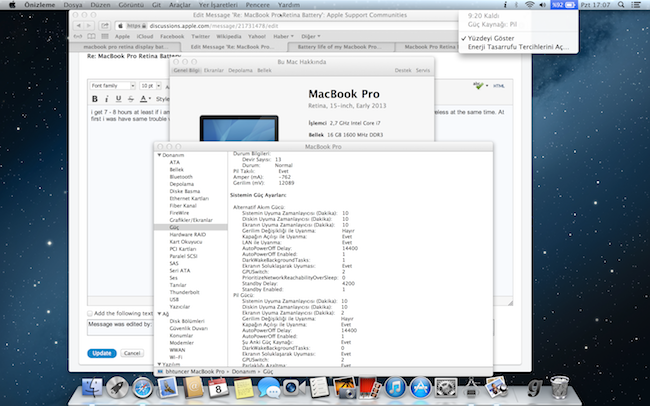Open Notification Center icon

pyautogui.click(x=636, y=5)
